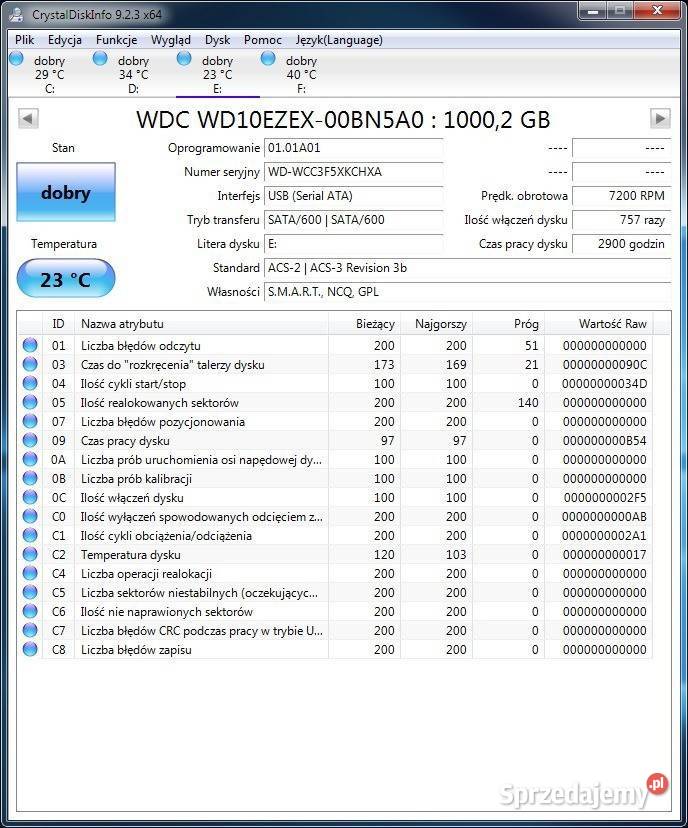Click status orb for attribute 01 read errors
The width and height of the screenshot is (688, 828).
[x=30, y=346]
